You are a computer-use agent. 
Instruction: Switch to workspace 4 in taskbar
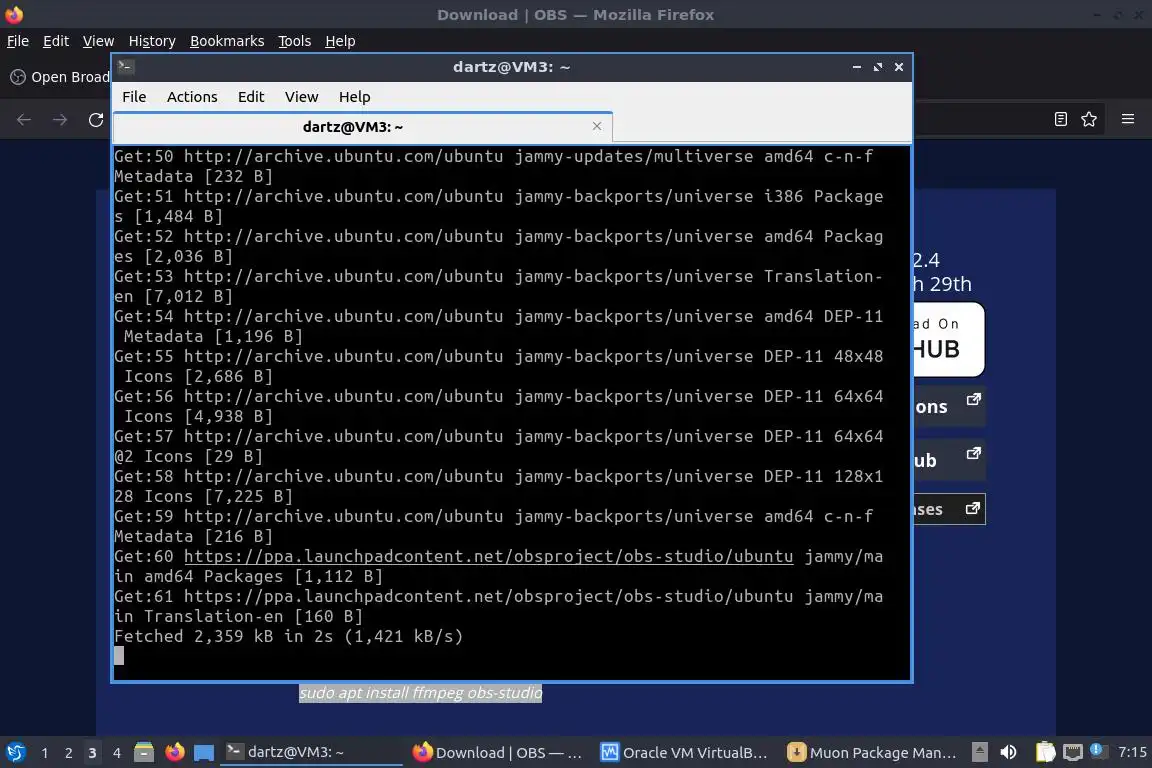[x=116, y=753]
